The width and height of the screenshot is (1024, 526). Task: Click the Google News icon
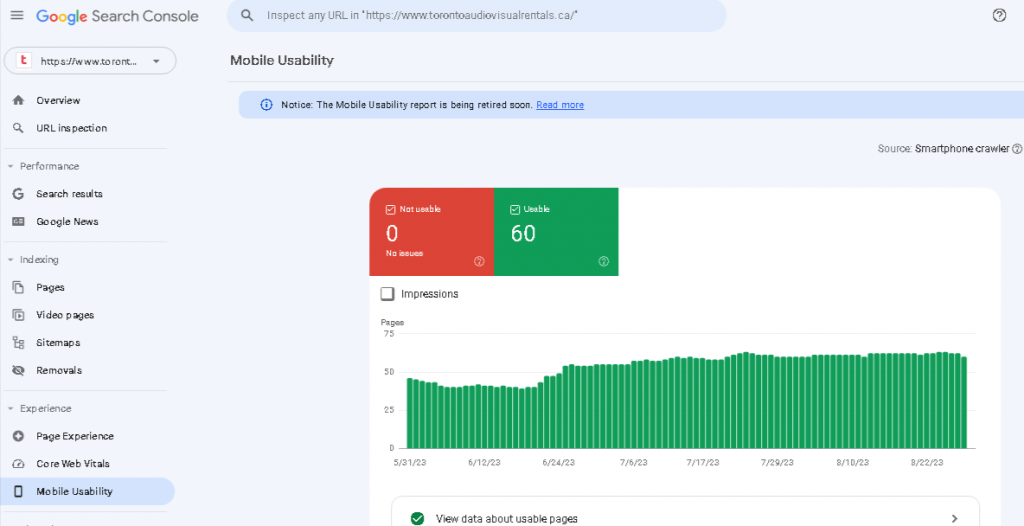[18, 222]
